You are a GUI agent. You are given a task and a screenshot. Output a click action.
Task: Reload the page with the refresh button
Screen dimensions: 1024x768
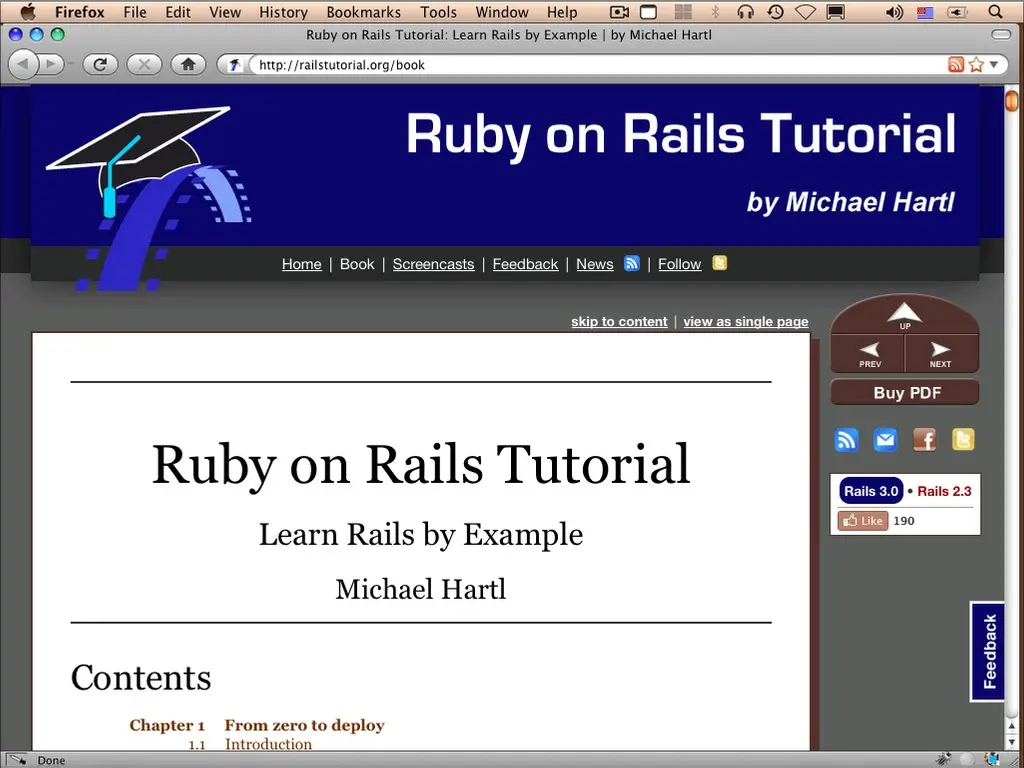tap(100, 64)
